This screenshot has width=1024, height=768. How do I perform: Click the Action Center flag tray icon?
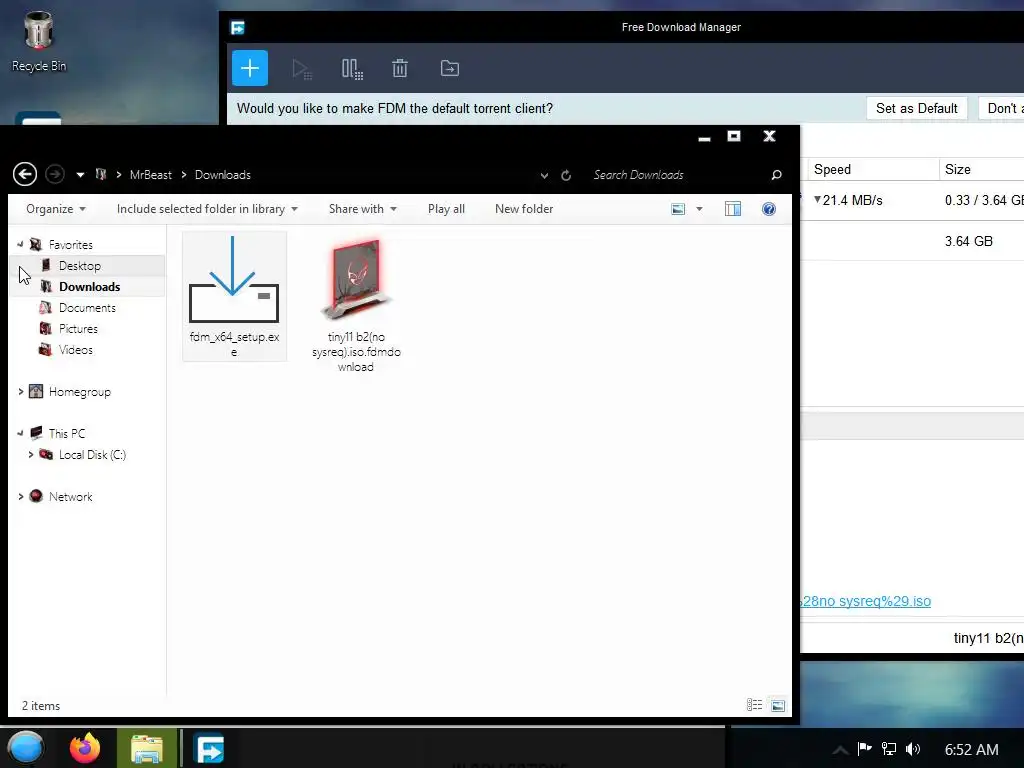865,748
